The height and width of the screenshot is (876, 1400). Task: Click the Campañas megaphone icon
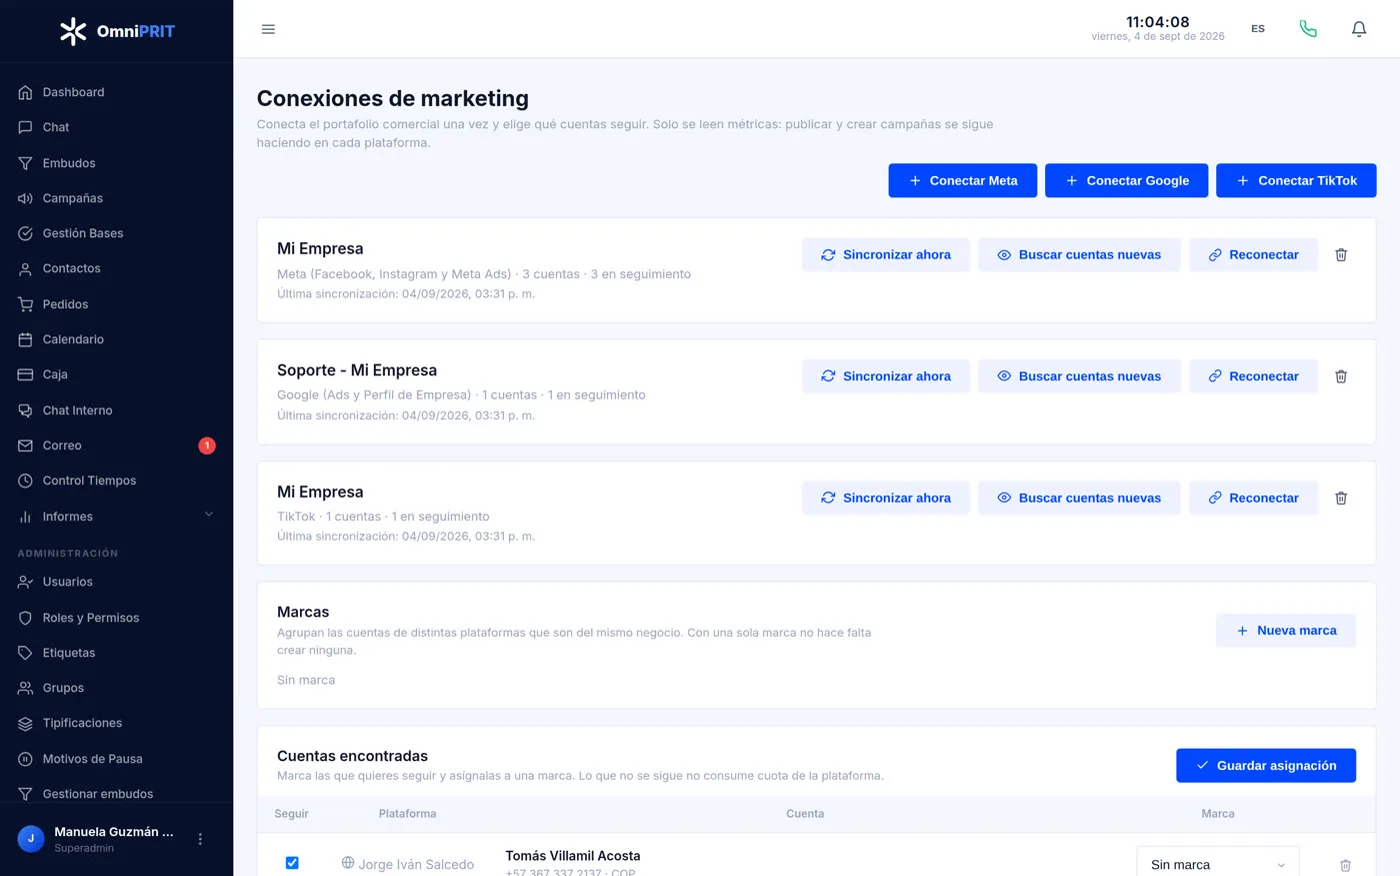[x=25, y=198]
